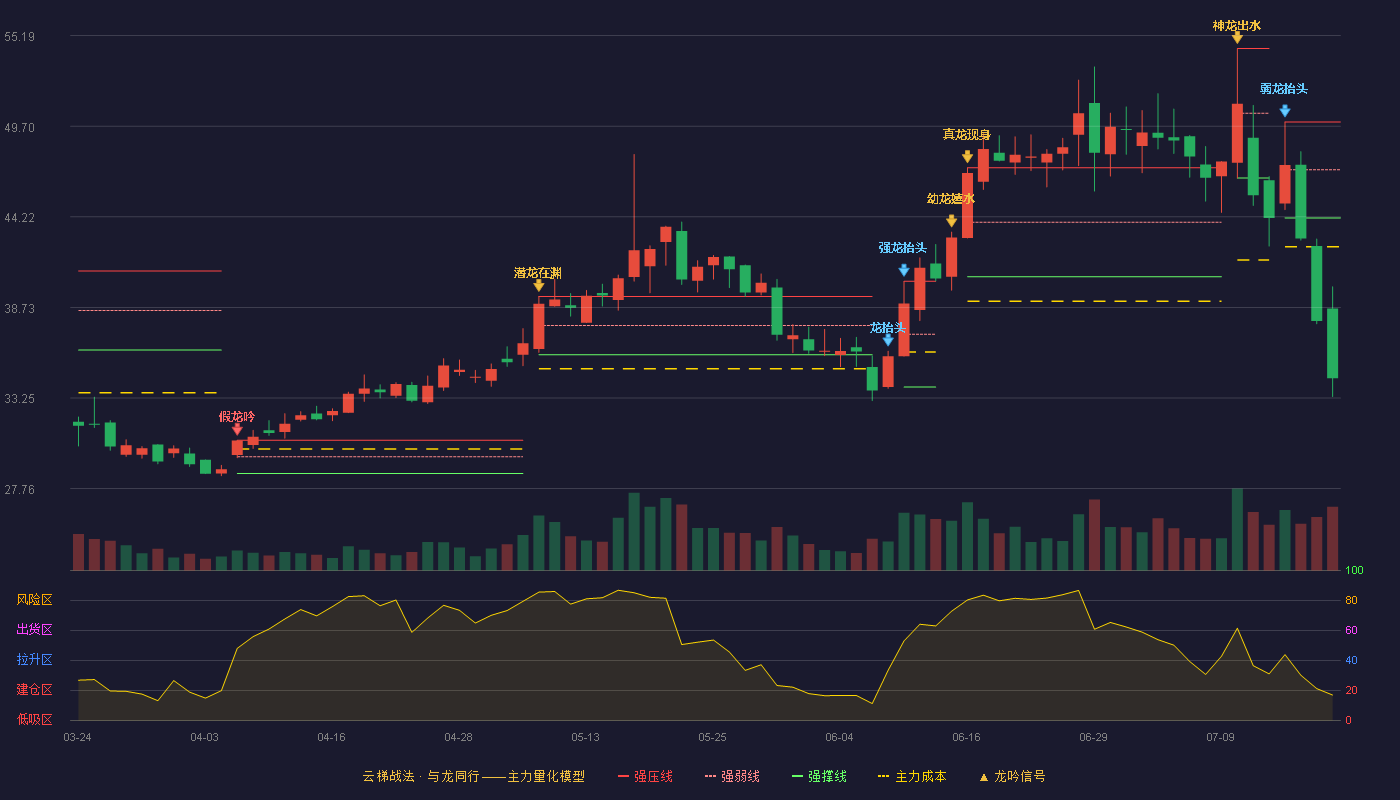The image size is (1400, 800).
Task: Click the 33.25 price axis label
Action: (19, 399)
